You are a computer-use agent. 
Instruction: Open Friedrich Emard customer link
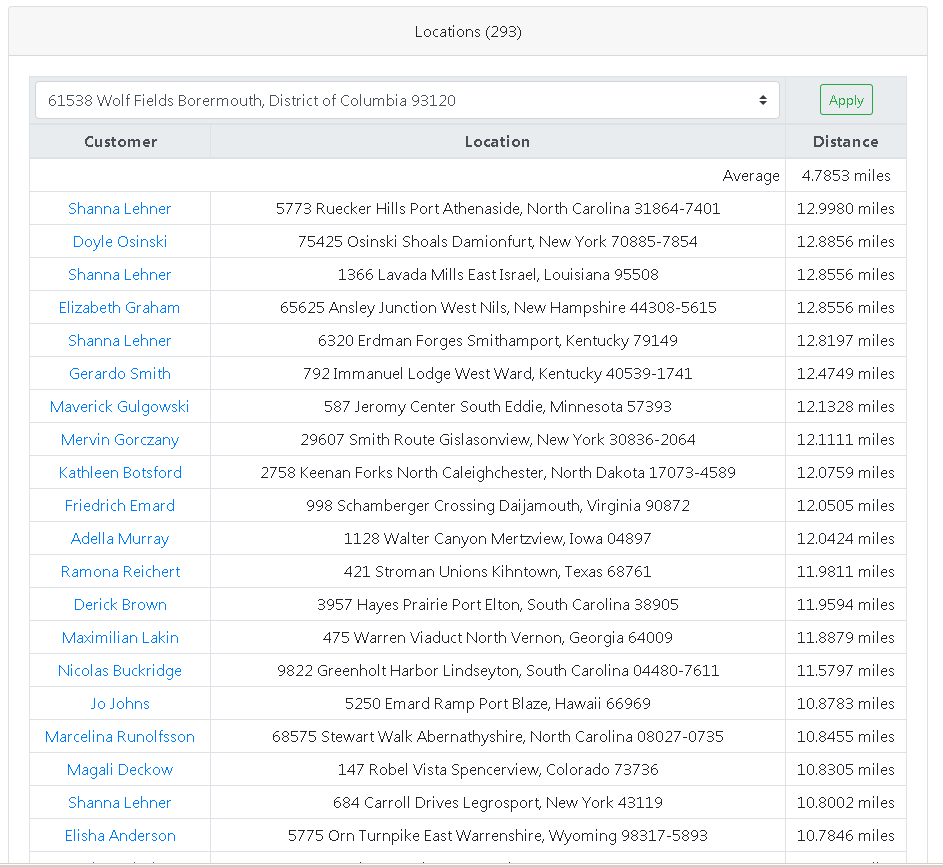120,506
